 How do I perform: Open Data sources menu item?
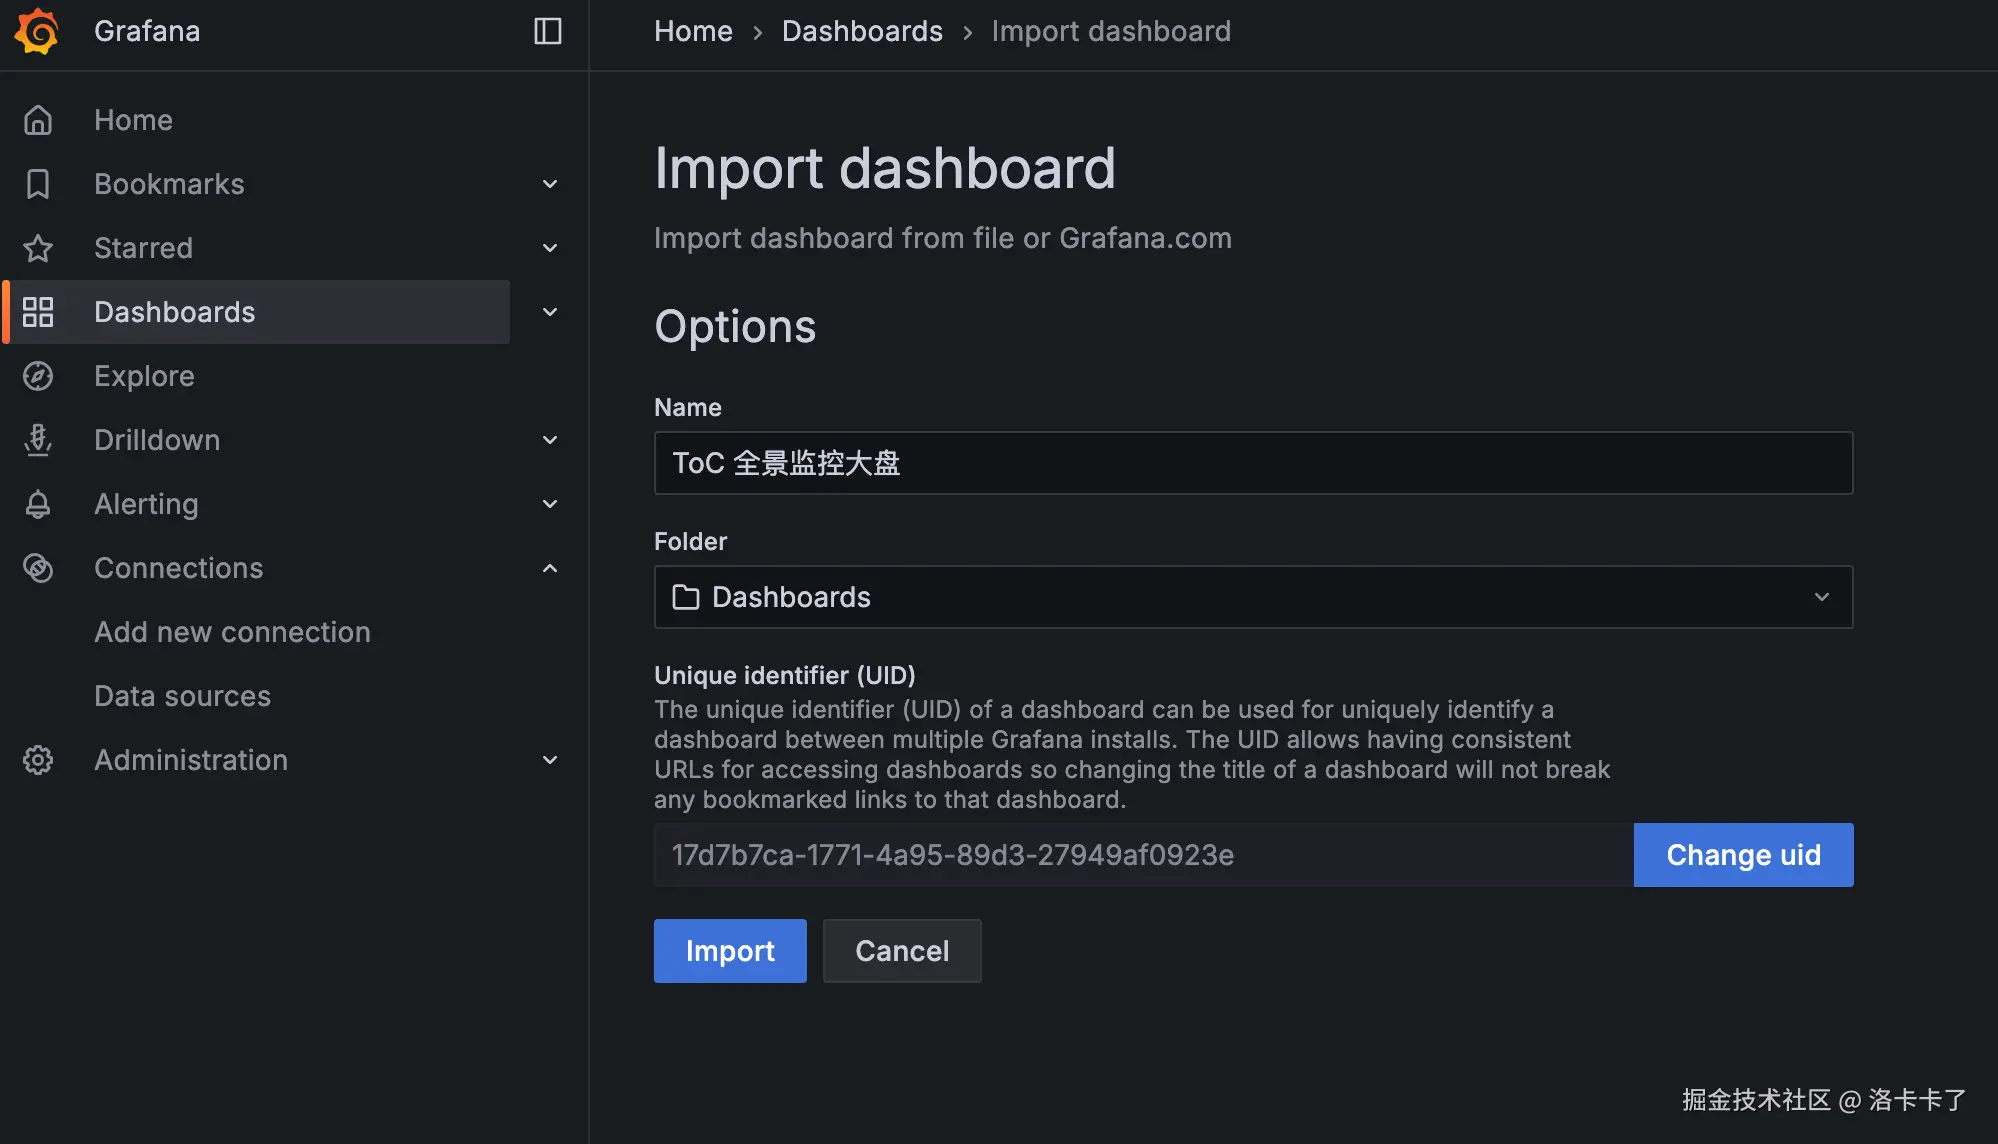(182, 696)
